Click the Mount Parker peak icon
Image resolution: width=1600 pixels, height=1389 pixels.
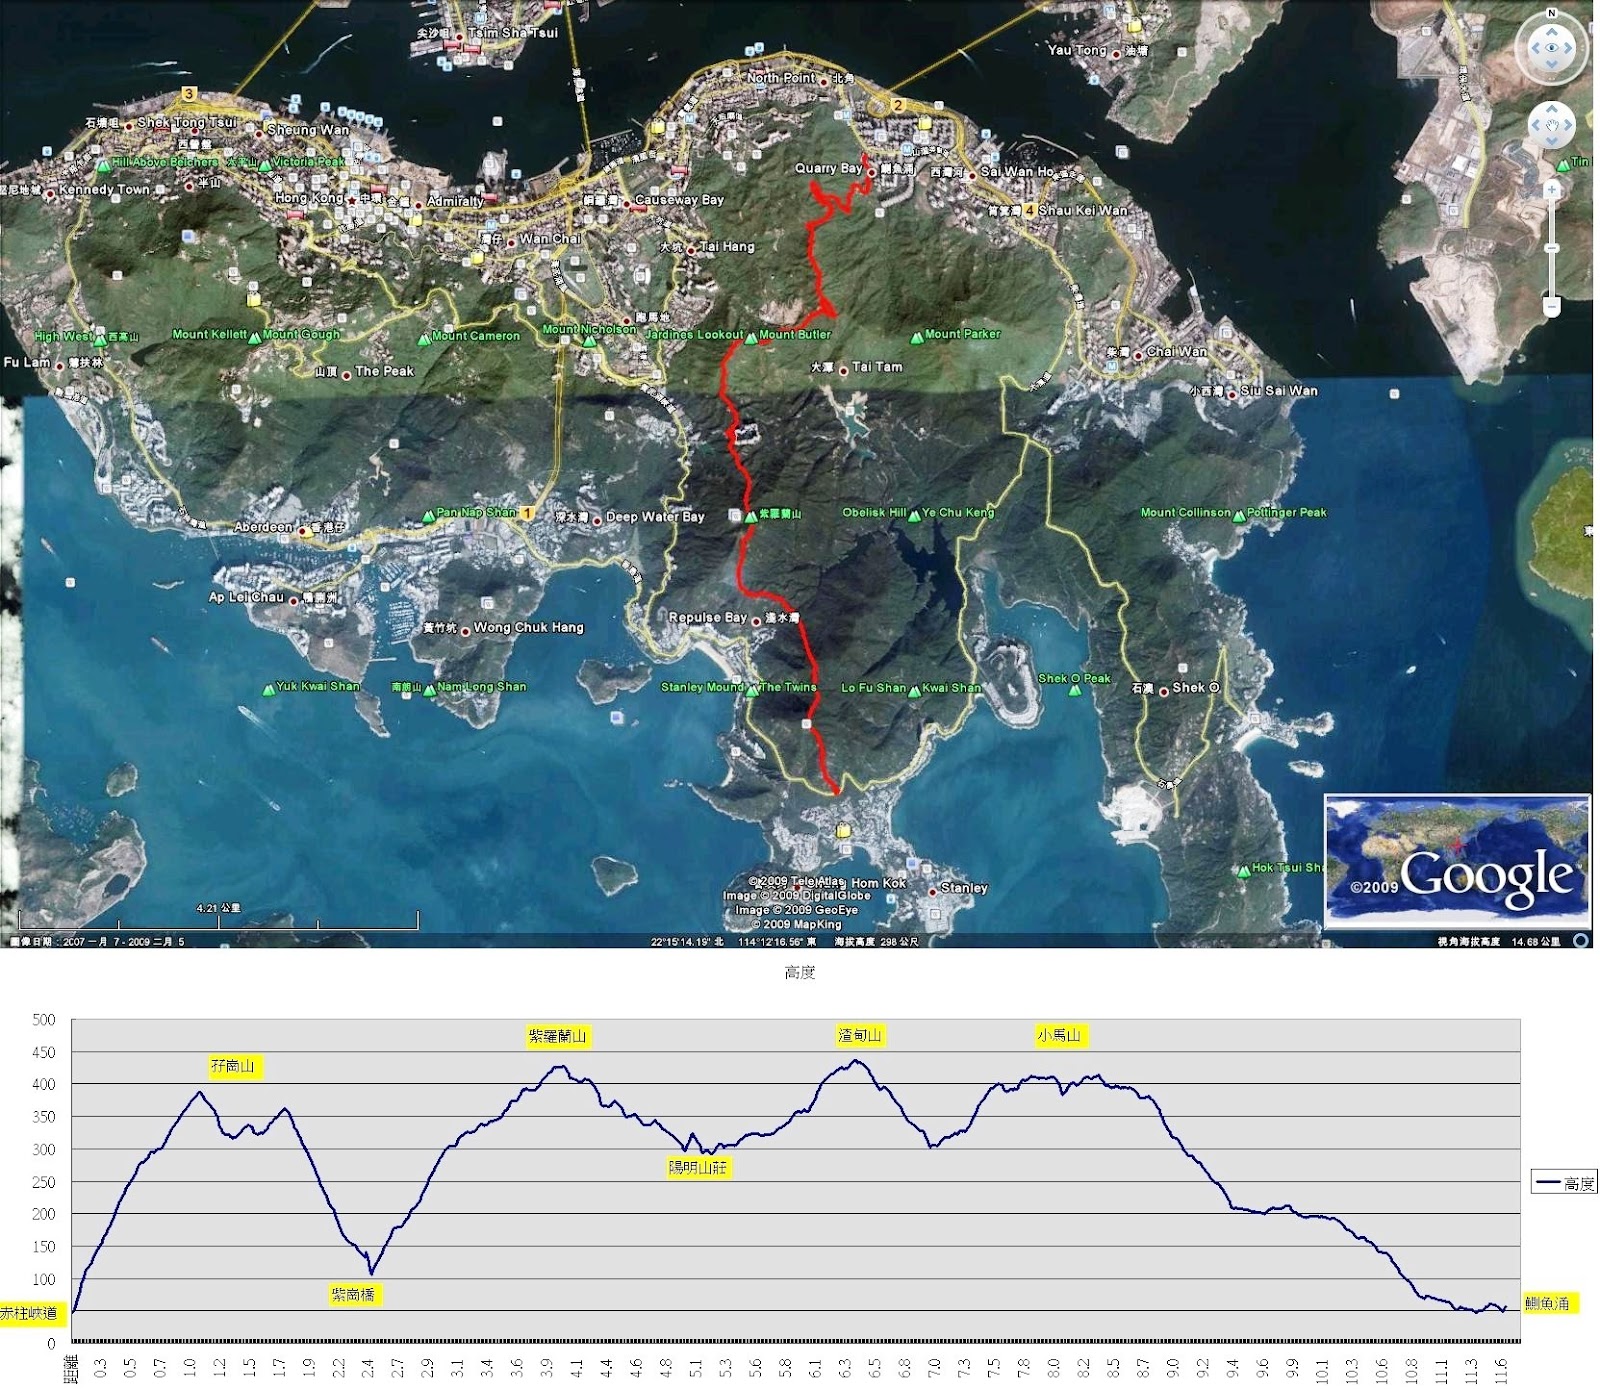pos(916,338)
